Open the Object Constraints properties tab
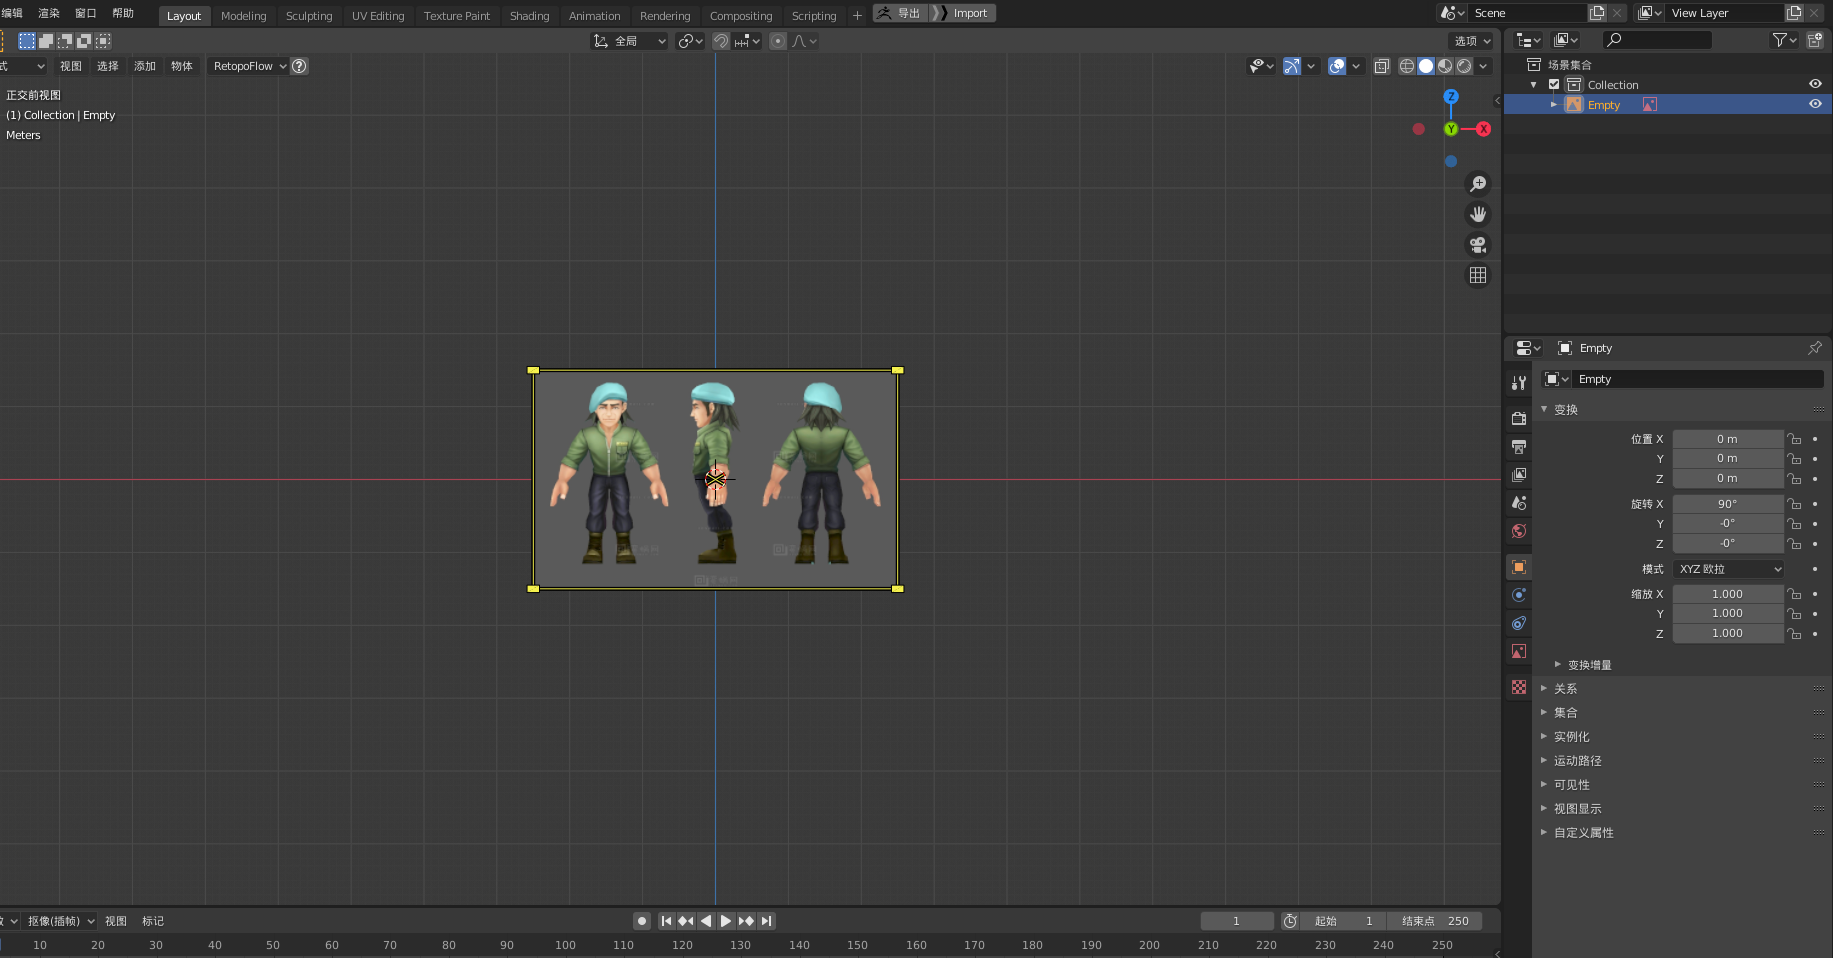This screenshot has height=958, width=1833. [x=1519, y=623]
